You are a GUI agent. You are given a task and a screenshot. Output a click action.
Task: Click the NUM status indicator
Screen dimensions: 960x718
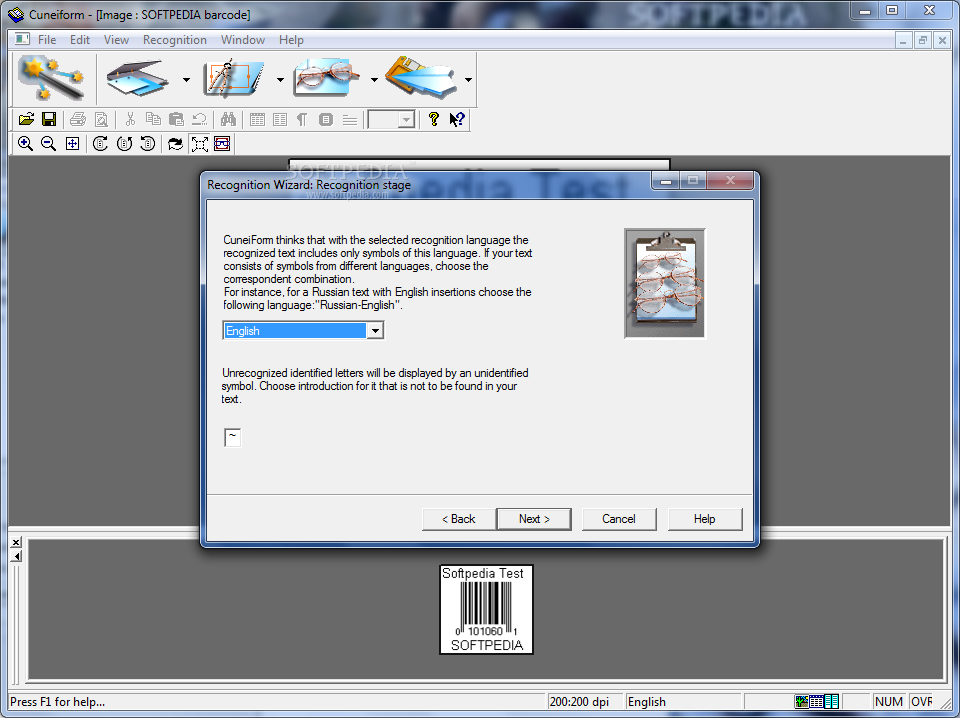point(888,701)
